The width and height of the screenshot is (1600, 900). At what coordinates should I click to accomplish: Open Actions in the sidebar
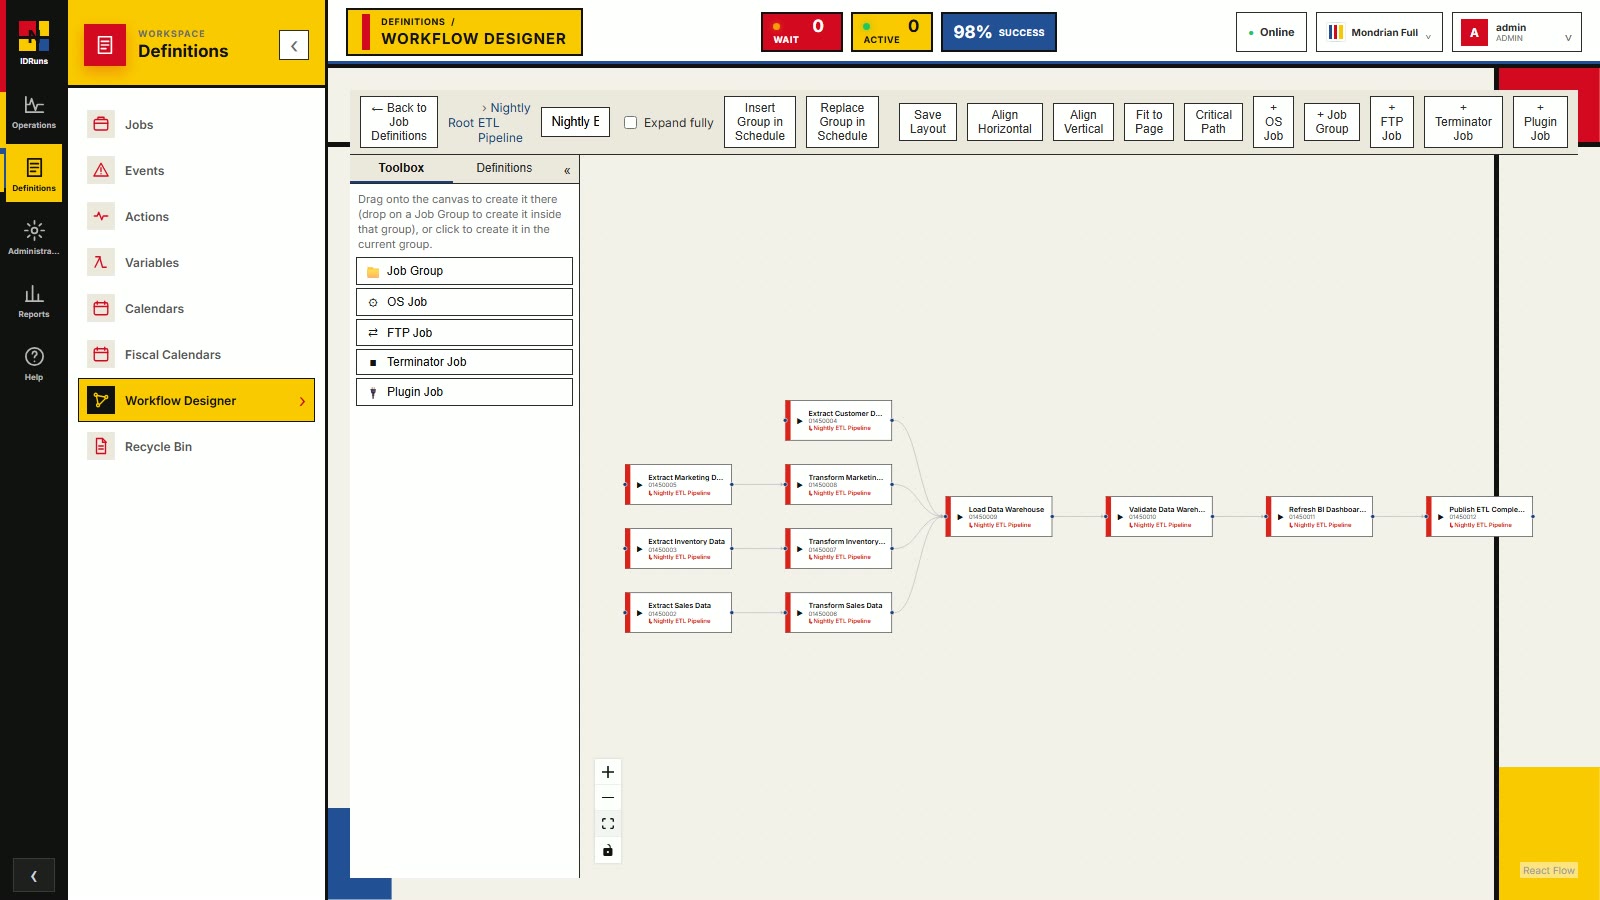tap(196, 217)
